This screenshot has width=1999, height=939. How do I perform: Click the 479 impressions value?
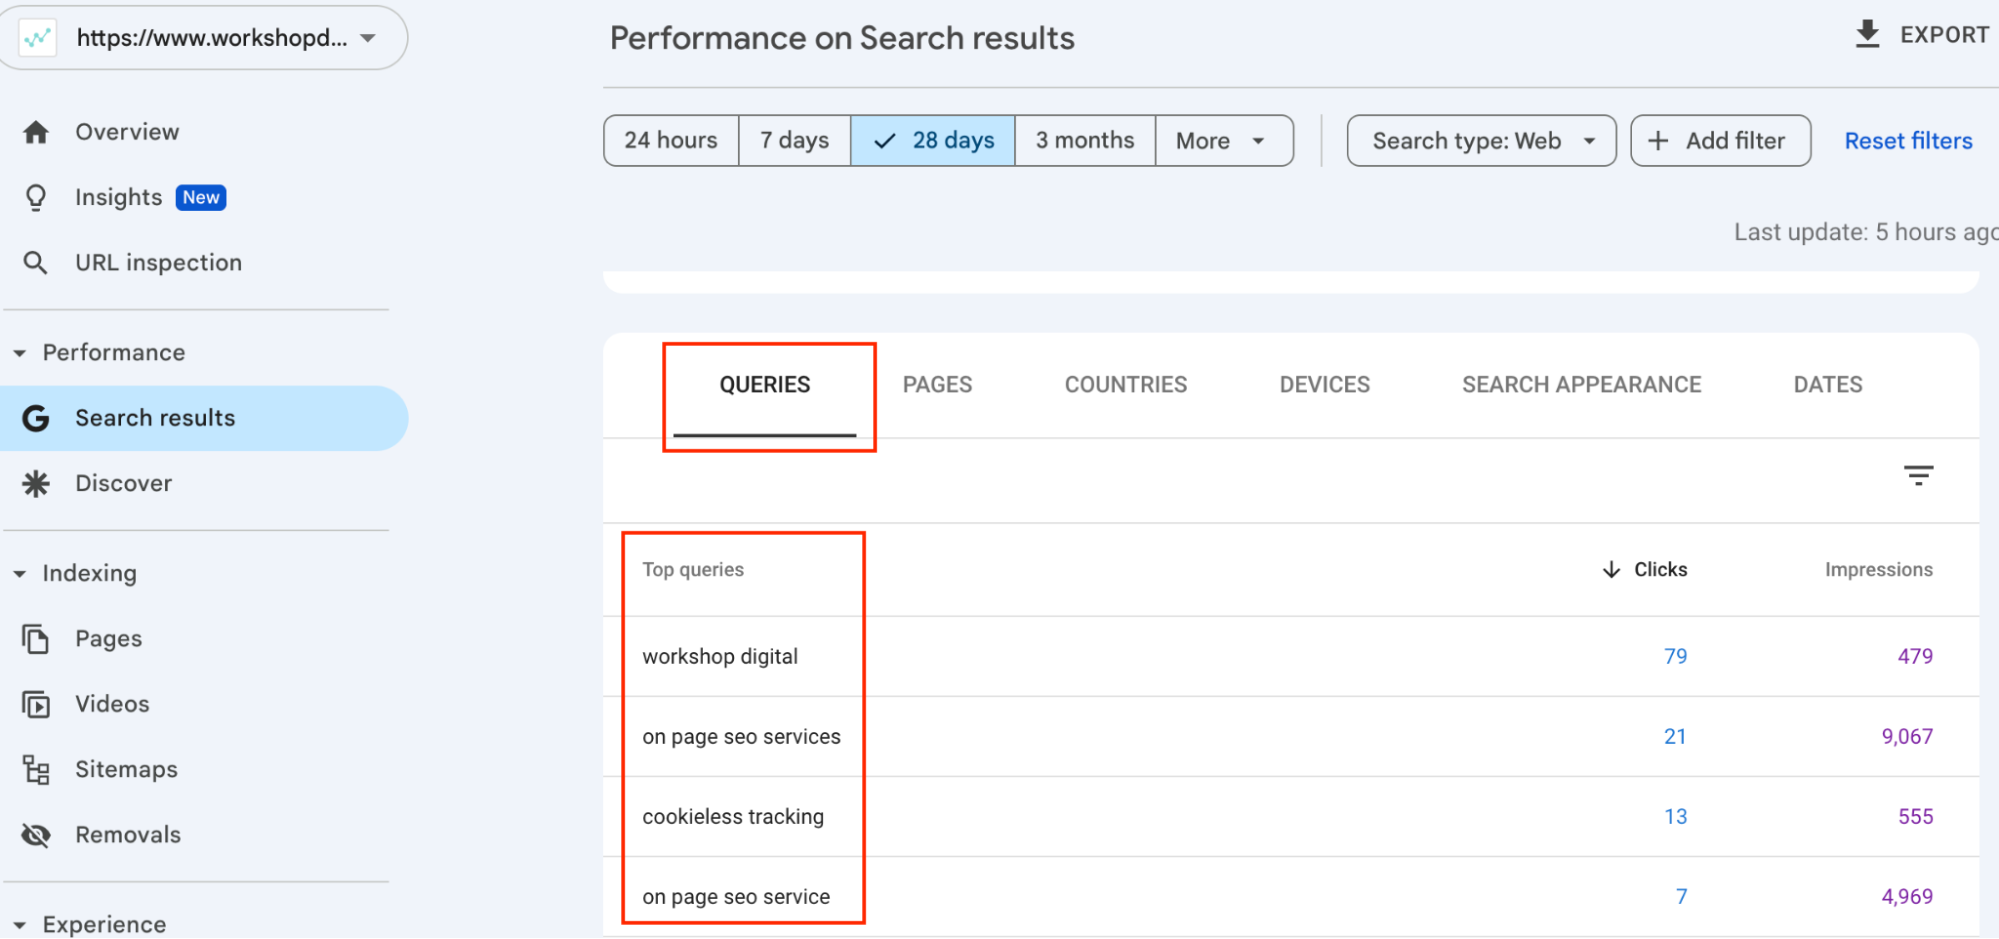coord(1915,657)
